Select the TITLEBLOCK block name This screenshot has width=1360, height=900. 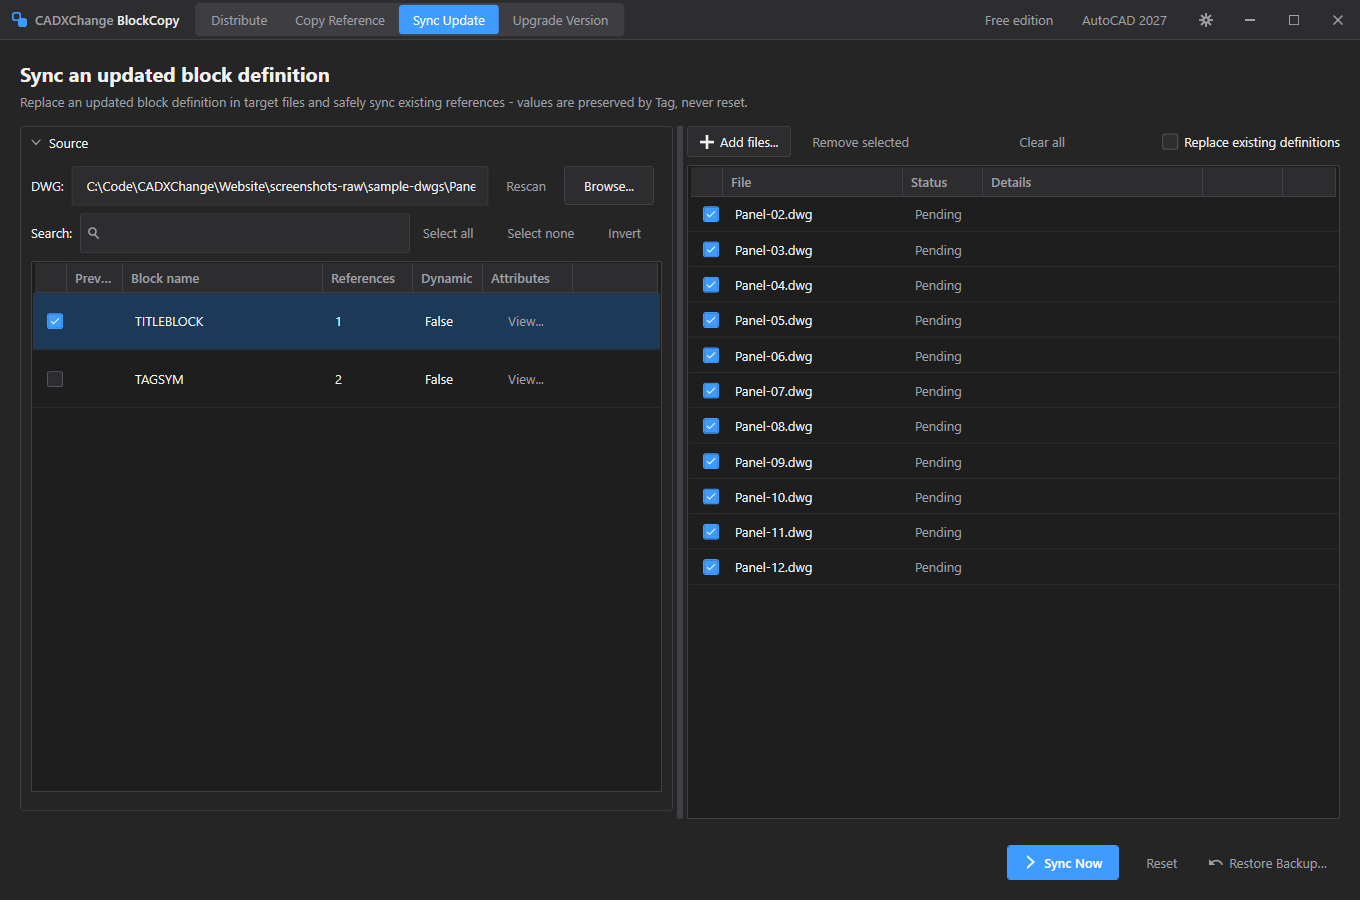(x=169, y=321)
